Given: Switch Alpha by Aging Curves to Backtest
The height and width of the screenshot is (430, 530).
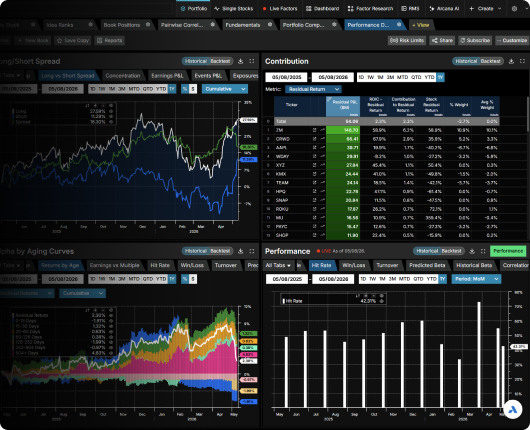Looking at the screenshot, I should [x=220, y=251].
